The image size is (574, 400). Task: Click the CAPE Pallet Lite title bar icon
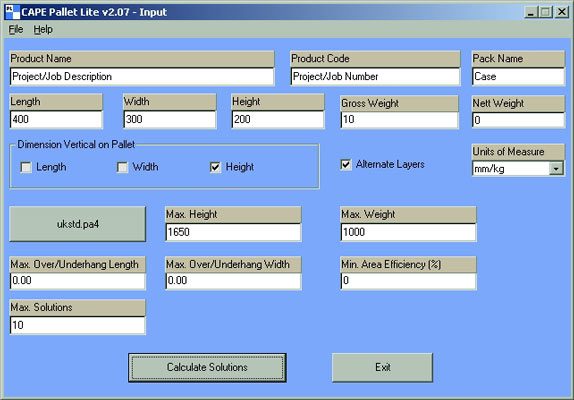[13, 12]
